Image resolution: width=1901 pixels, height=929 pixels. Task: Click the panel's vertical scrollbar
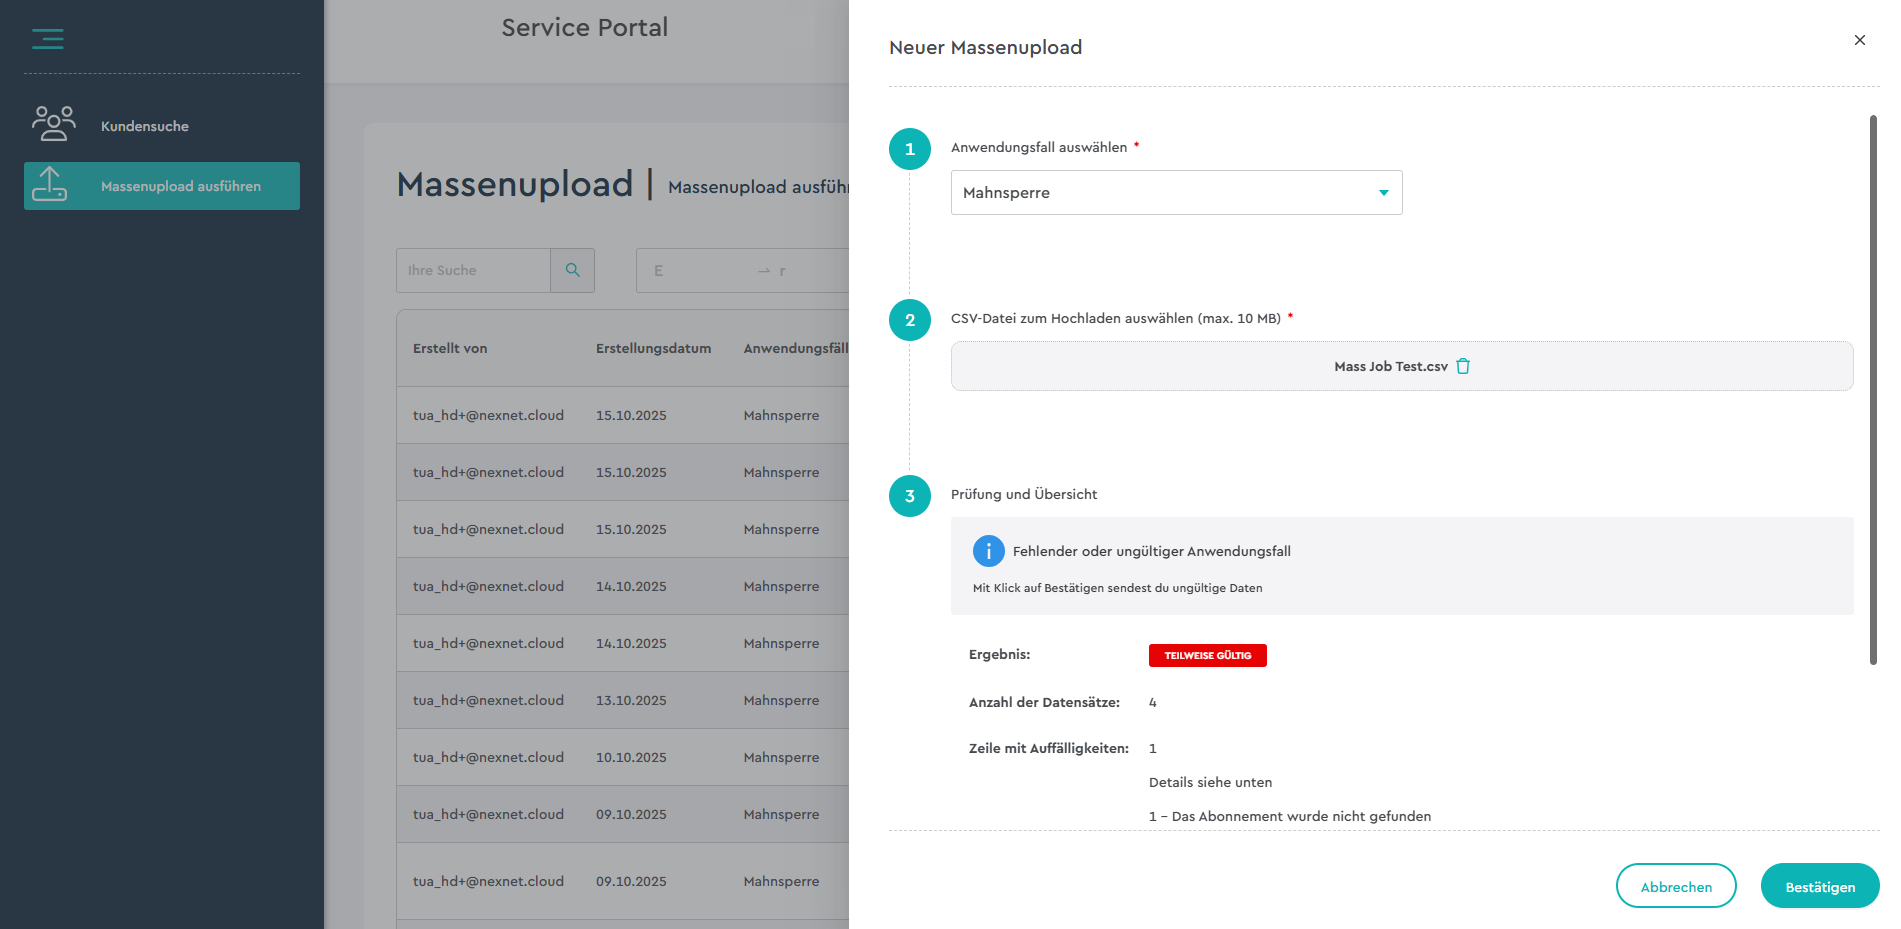tap(1873, 390)
